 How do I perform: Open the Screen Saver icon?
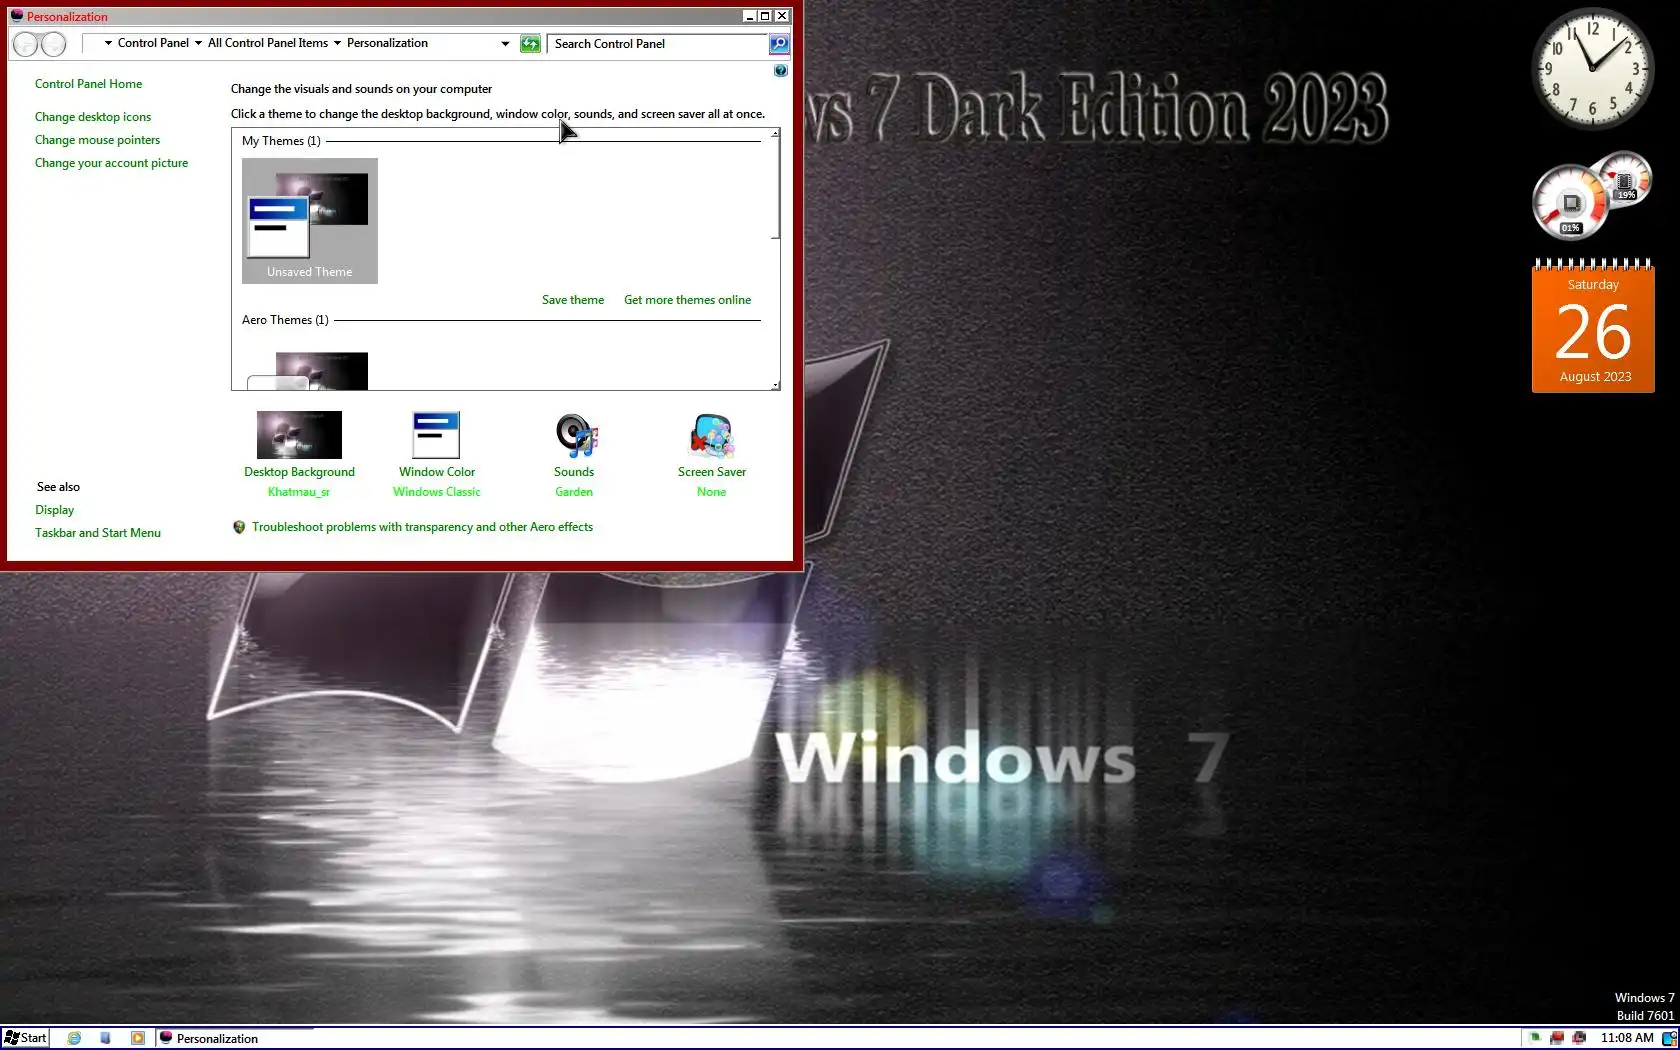[x=712, y=436]
